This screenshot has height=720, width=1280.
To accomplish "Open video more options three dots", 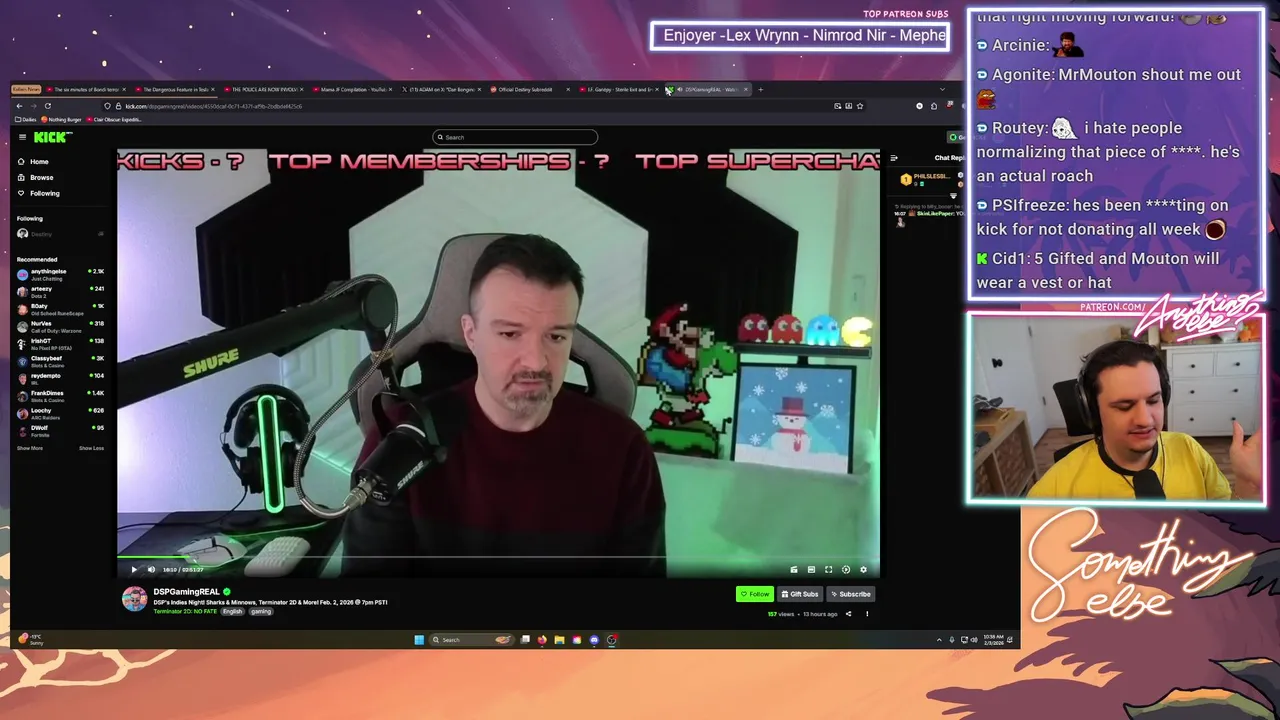I will point(867,614).
